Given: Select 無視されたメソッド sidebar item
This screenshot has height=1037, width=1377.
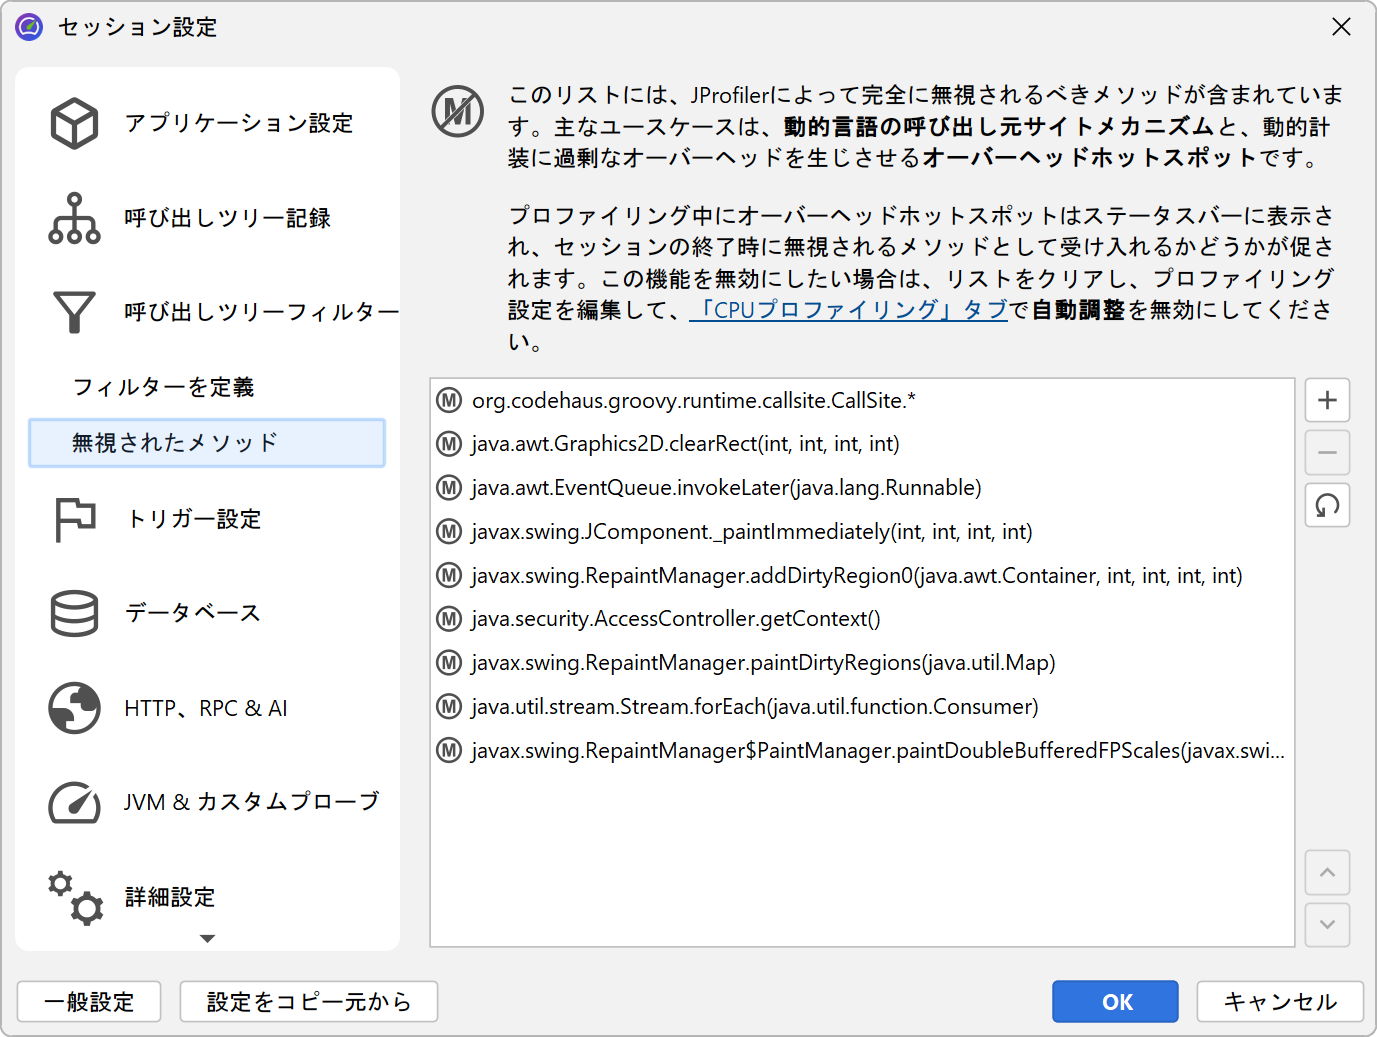Looking at the screenshot, I should tap(207, 443).
